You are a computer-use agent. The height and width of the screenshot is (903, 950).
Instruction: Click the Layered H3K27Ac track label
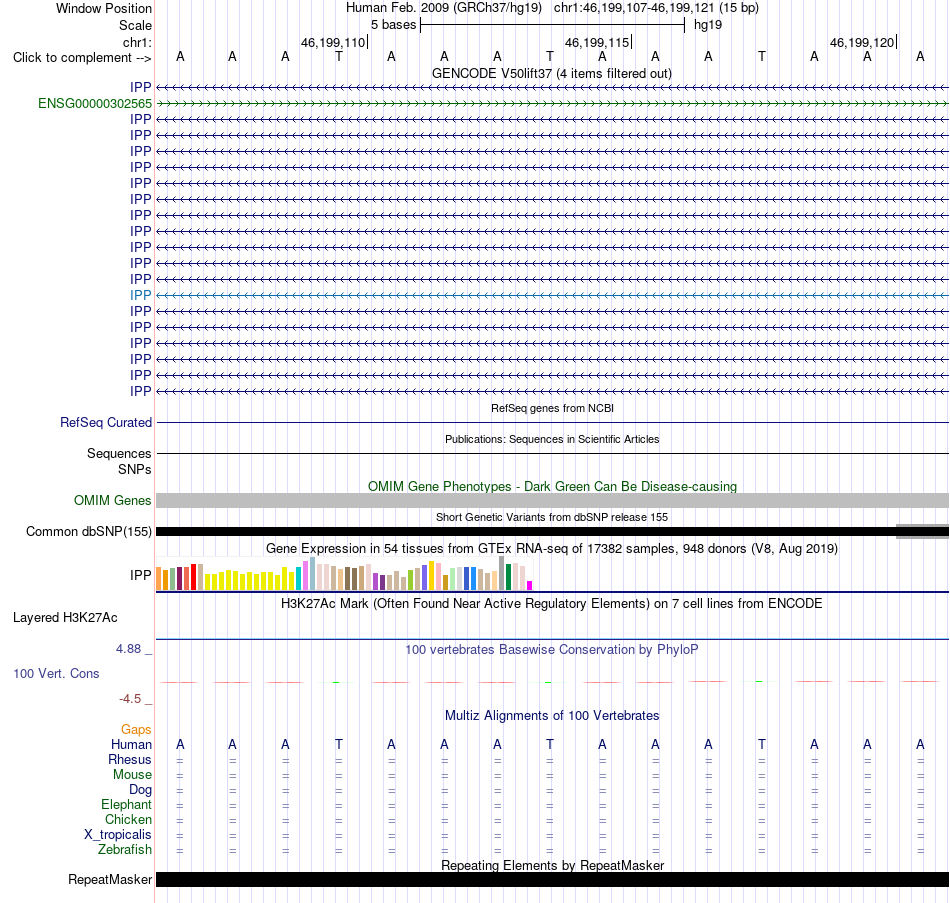pos(65,618)
